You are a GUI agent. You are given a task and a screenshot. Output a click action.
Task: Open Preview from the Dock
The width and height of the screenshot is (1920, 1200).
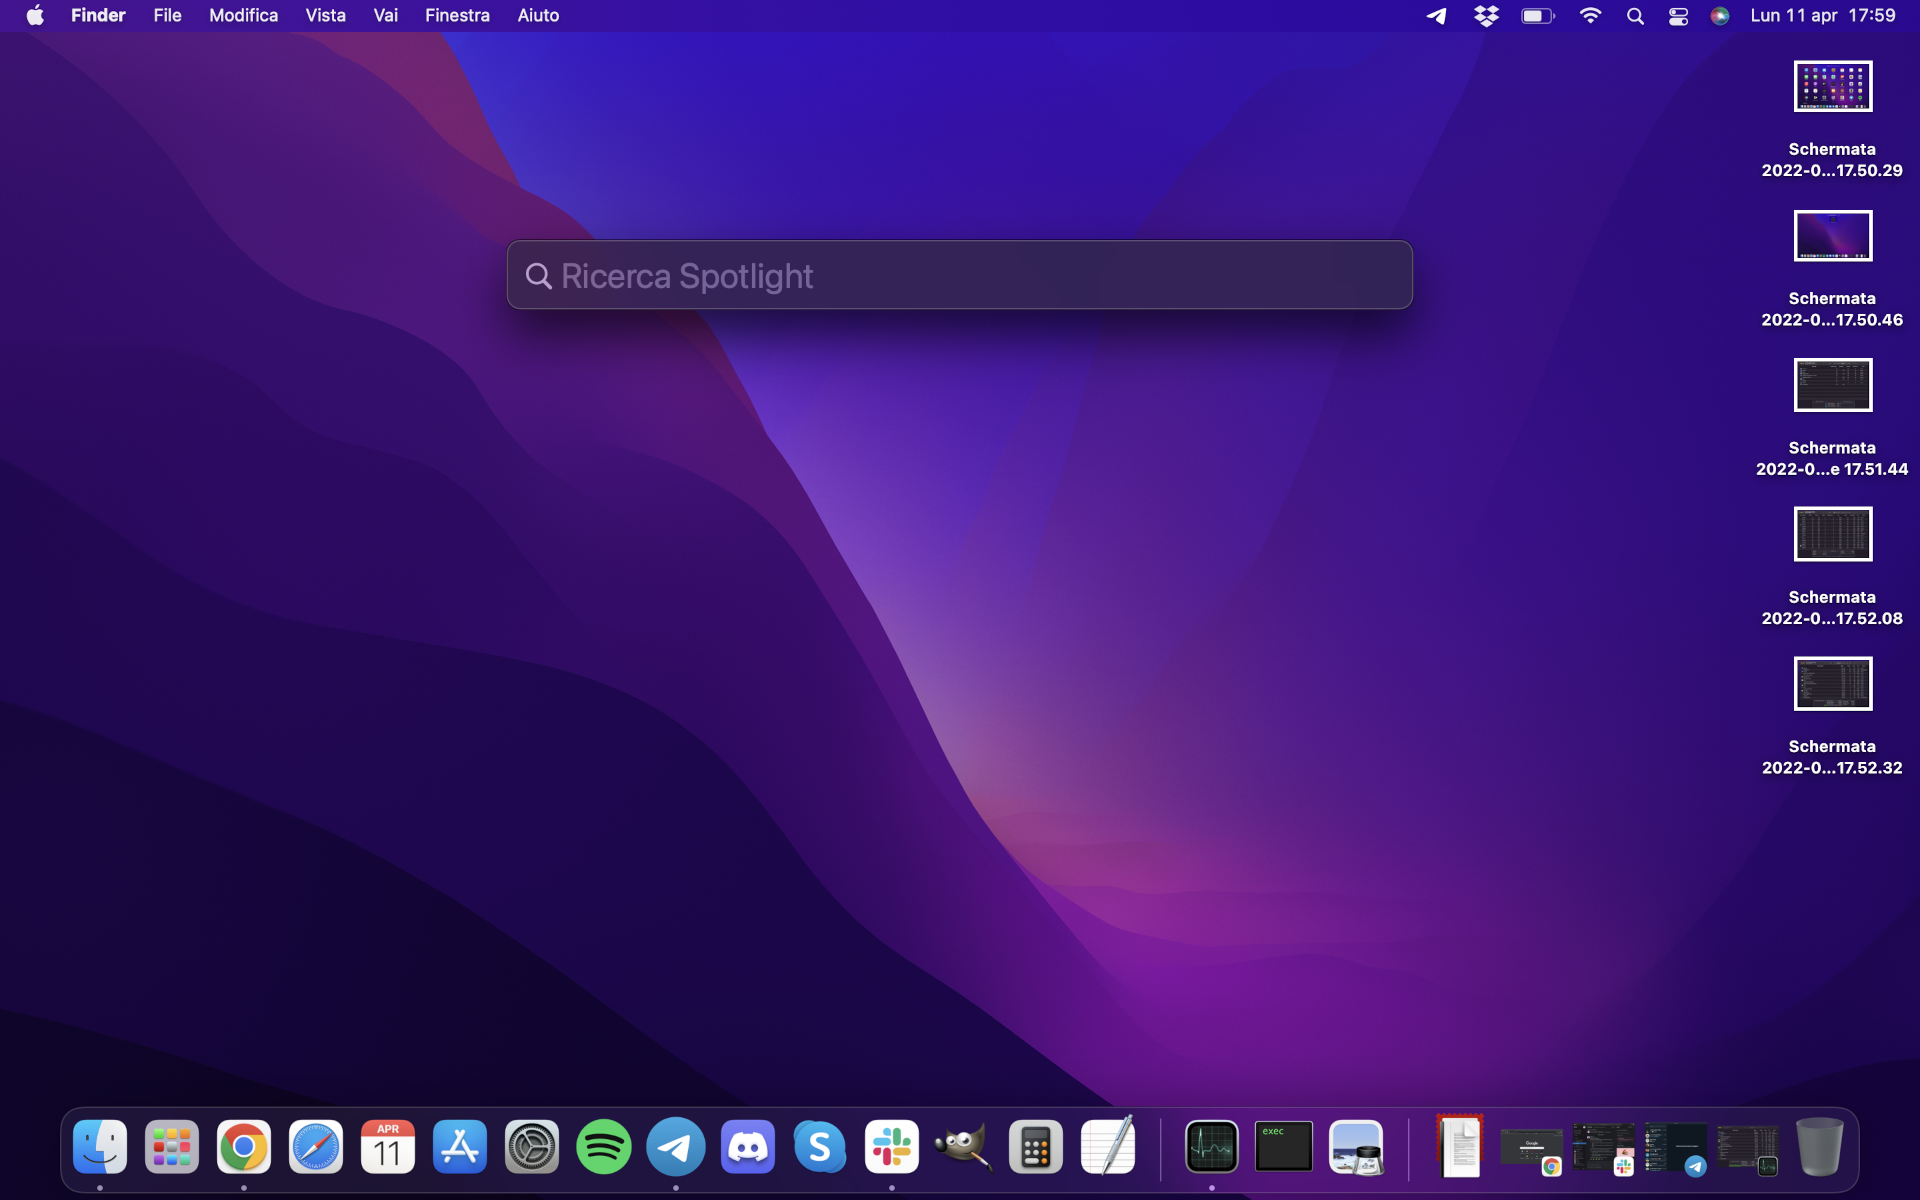pyautogui.click(x=1356, y=1147)
